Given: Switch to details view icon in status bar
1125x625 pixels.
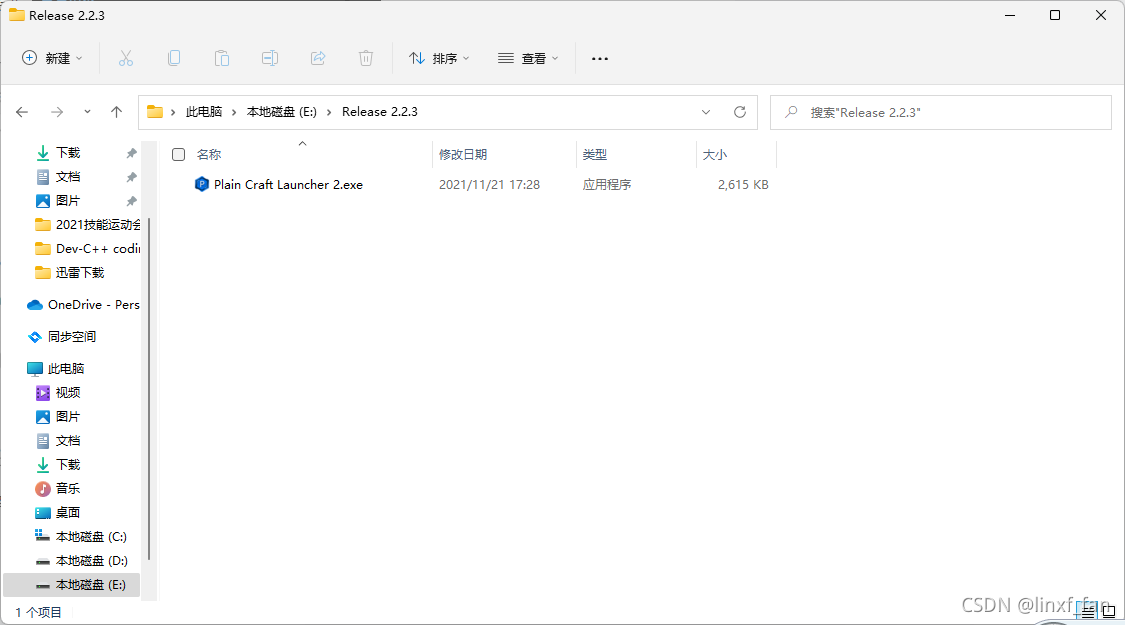Looking at the screenshot, I should pos(1088,611).
